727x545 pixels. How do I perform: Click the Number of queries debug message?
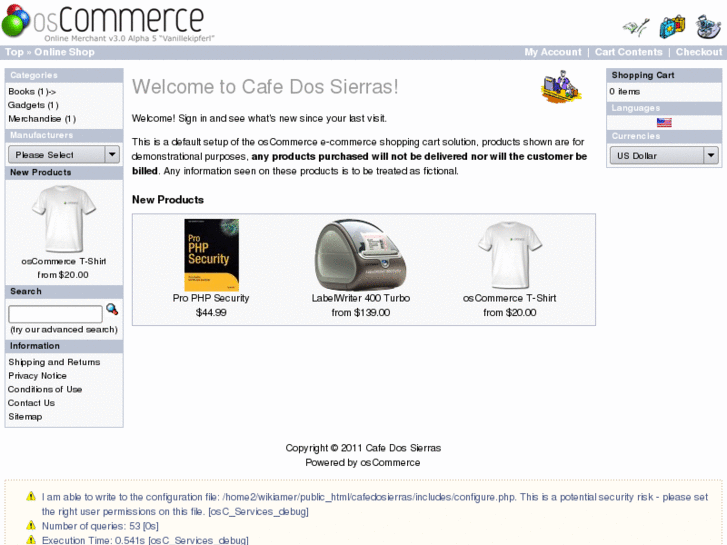click(x=100, y=526)
